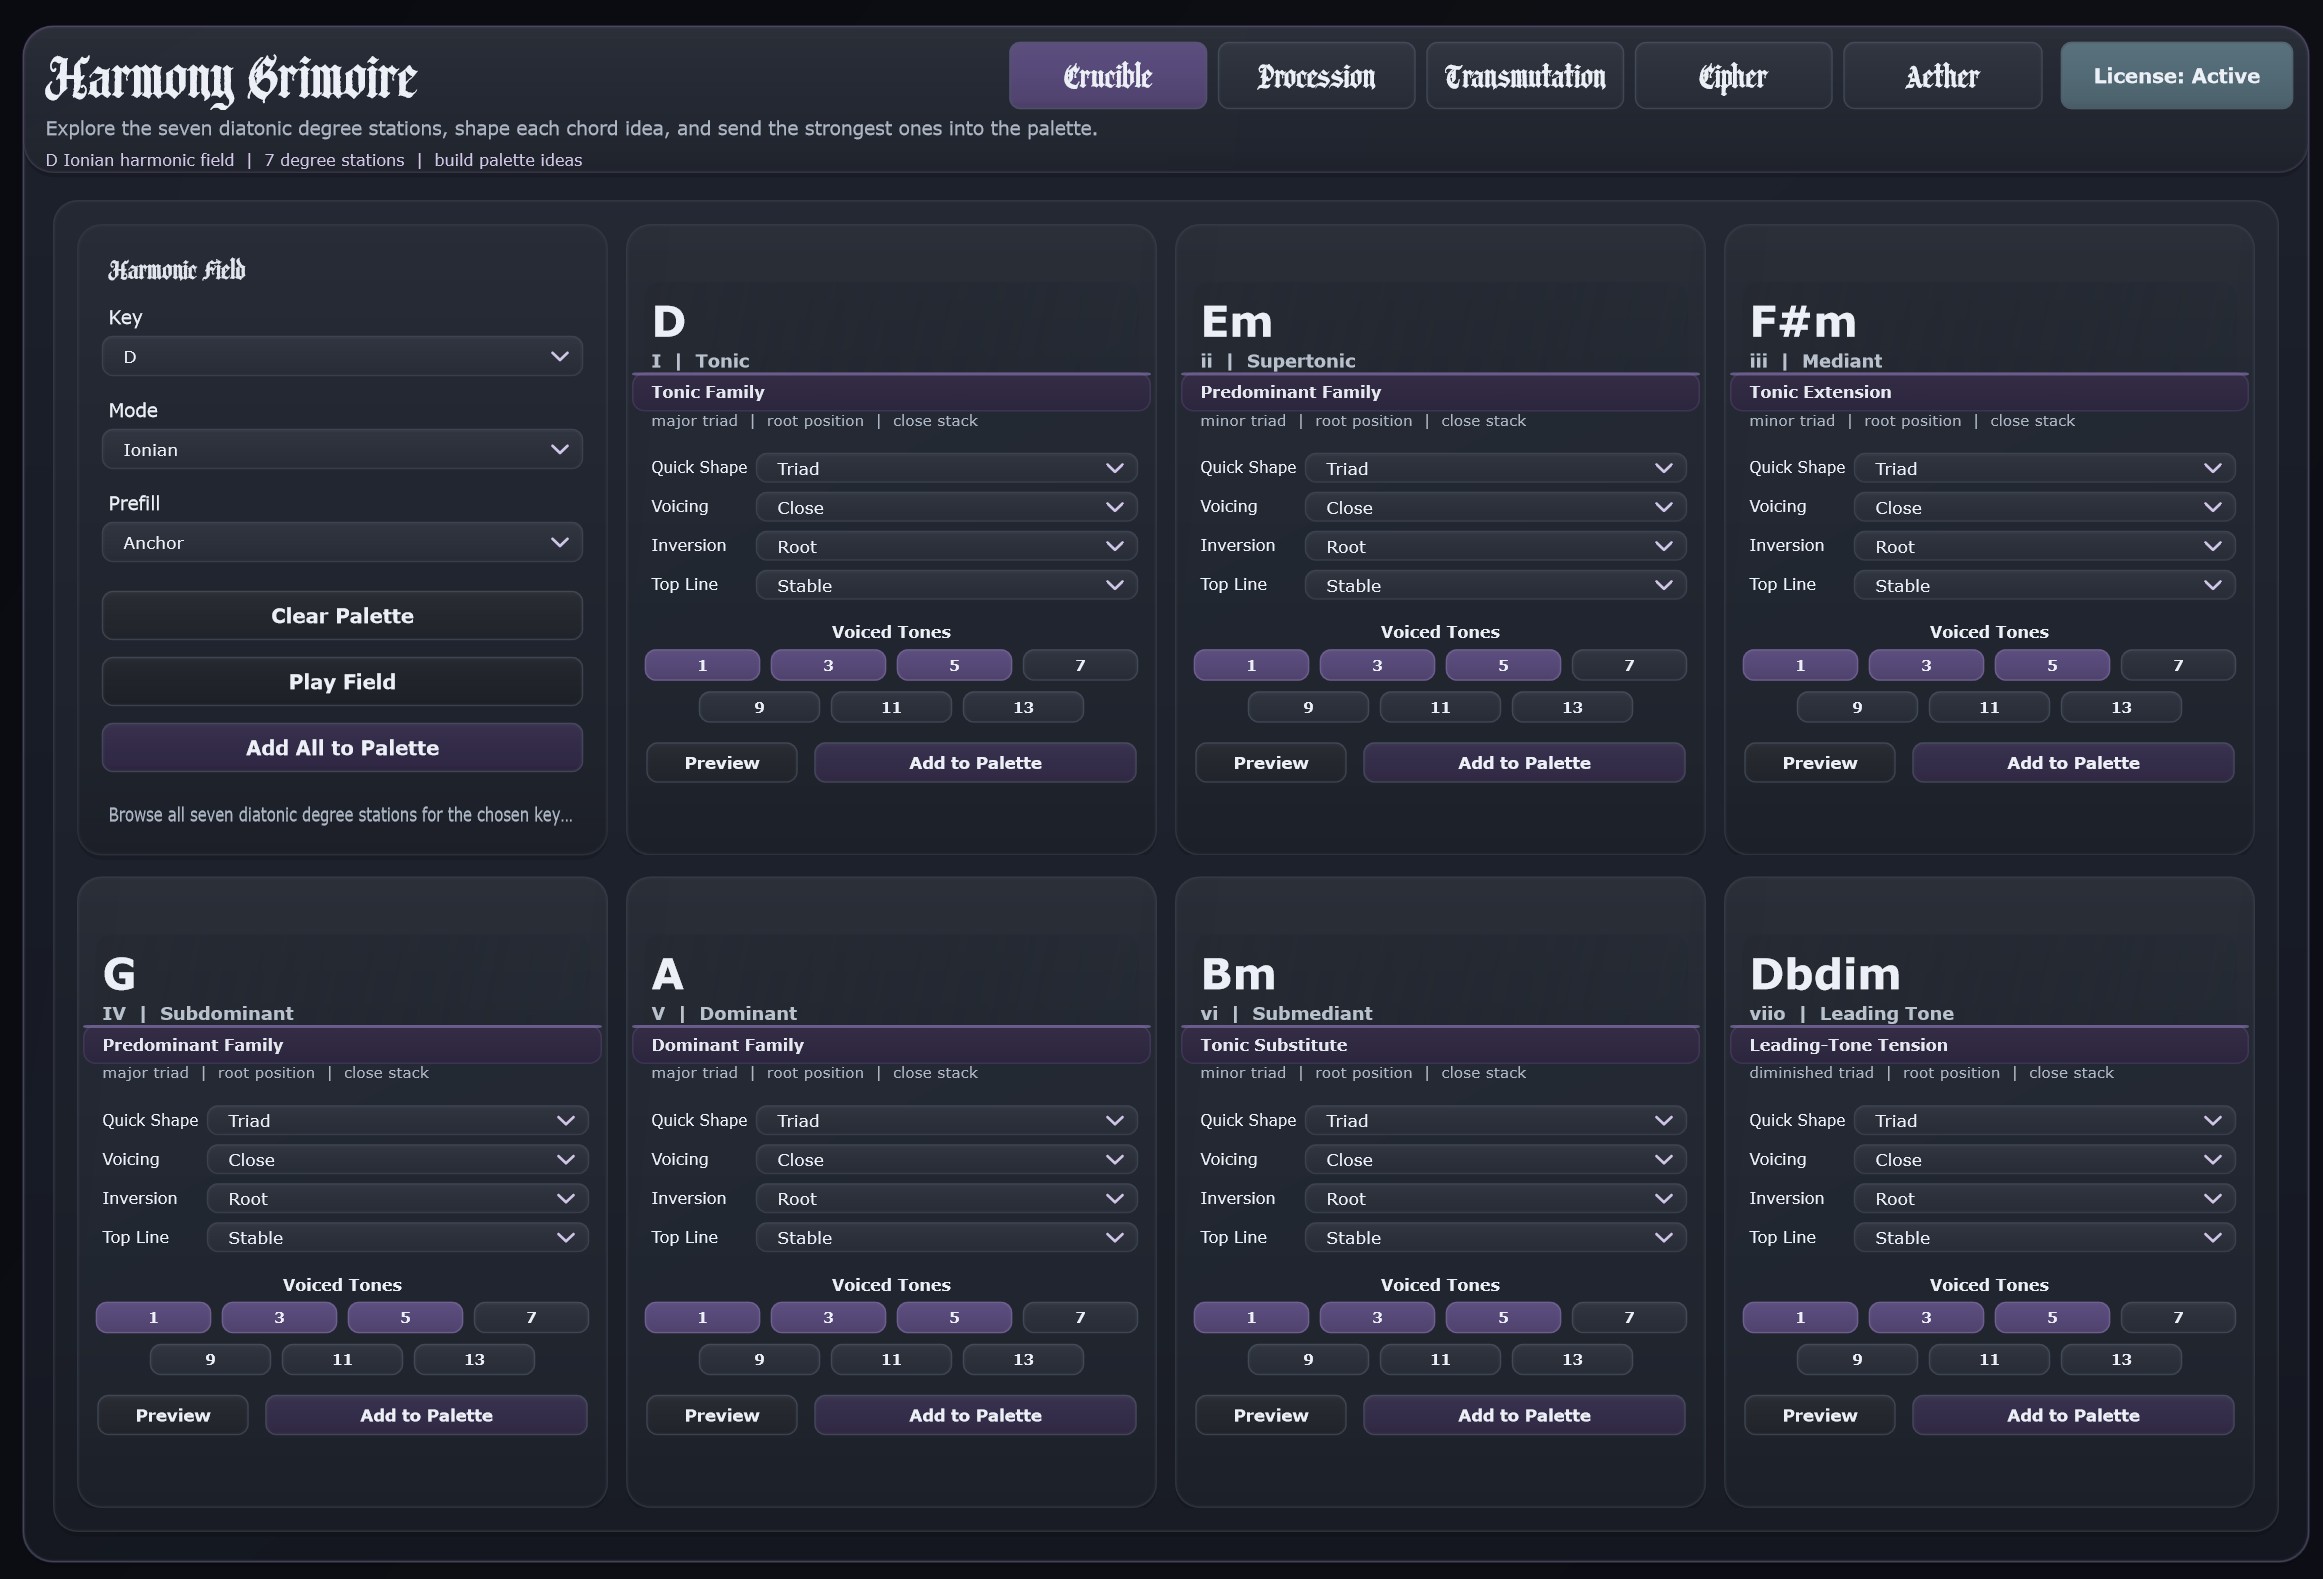Toggle tone 7 in D Tonic card

tap(1079, 665)
